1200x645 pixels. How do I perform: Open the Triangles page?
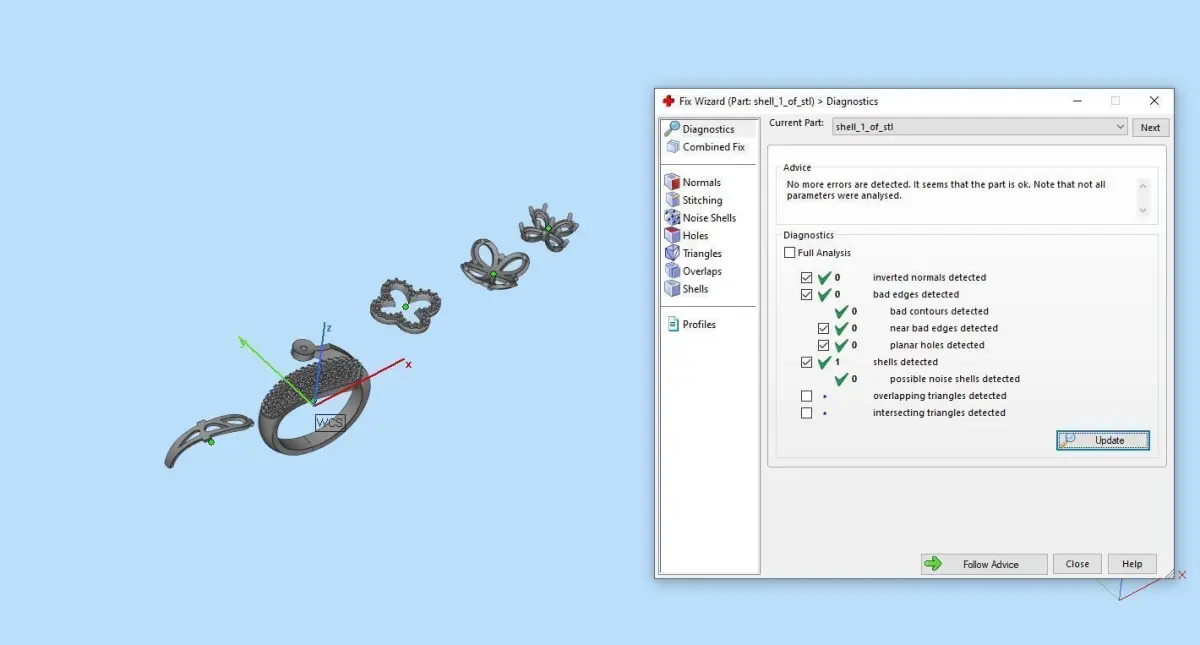tap(702, 254)
